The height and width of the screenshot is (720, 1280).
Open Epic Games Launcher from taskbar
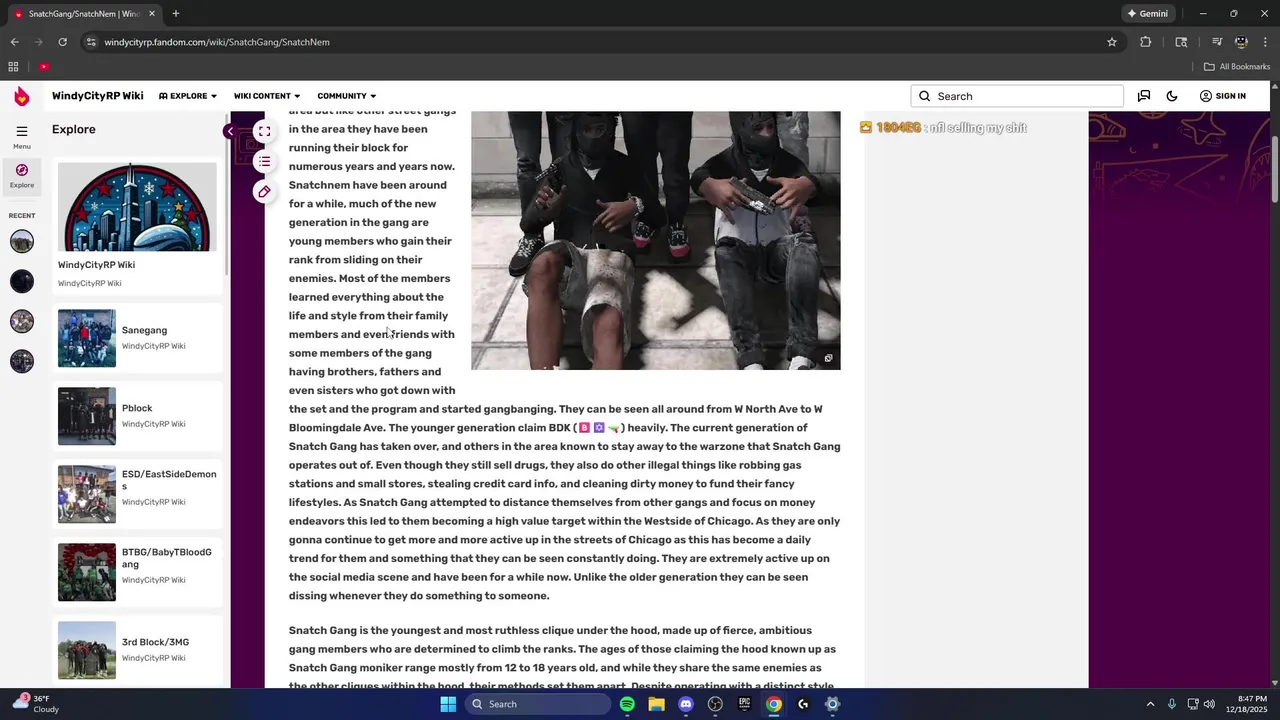click(744, 704)
